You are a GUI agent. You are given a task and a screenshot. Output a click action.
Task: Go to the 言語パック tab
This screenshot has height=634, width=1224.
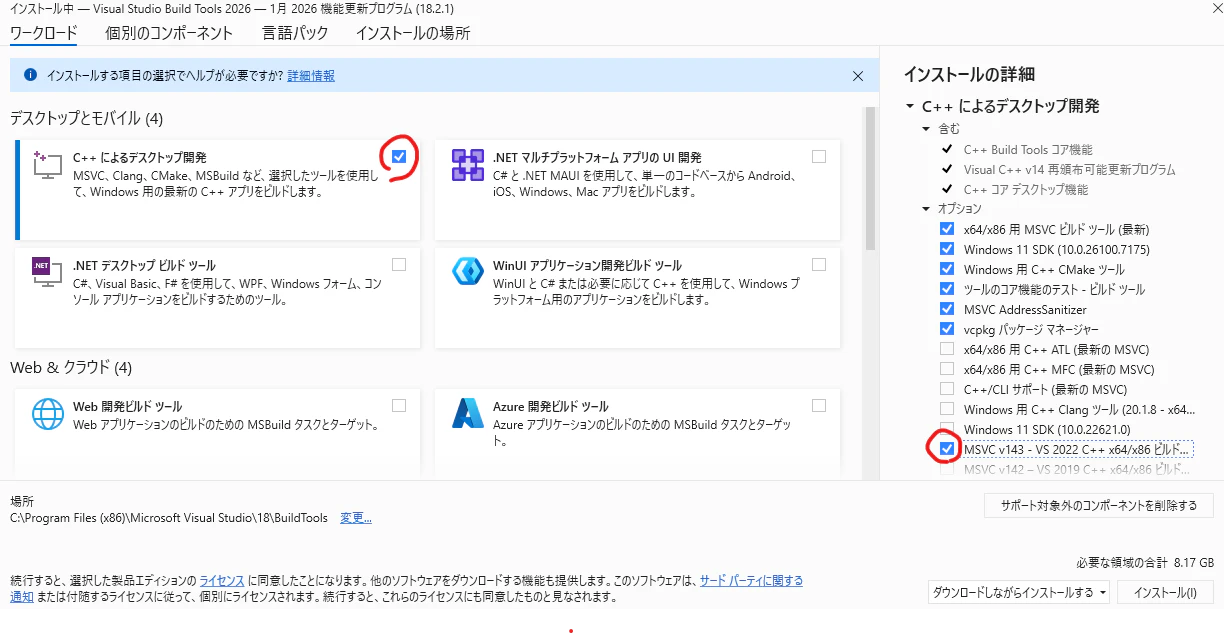point(295,33)
